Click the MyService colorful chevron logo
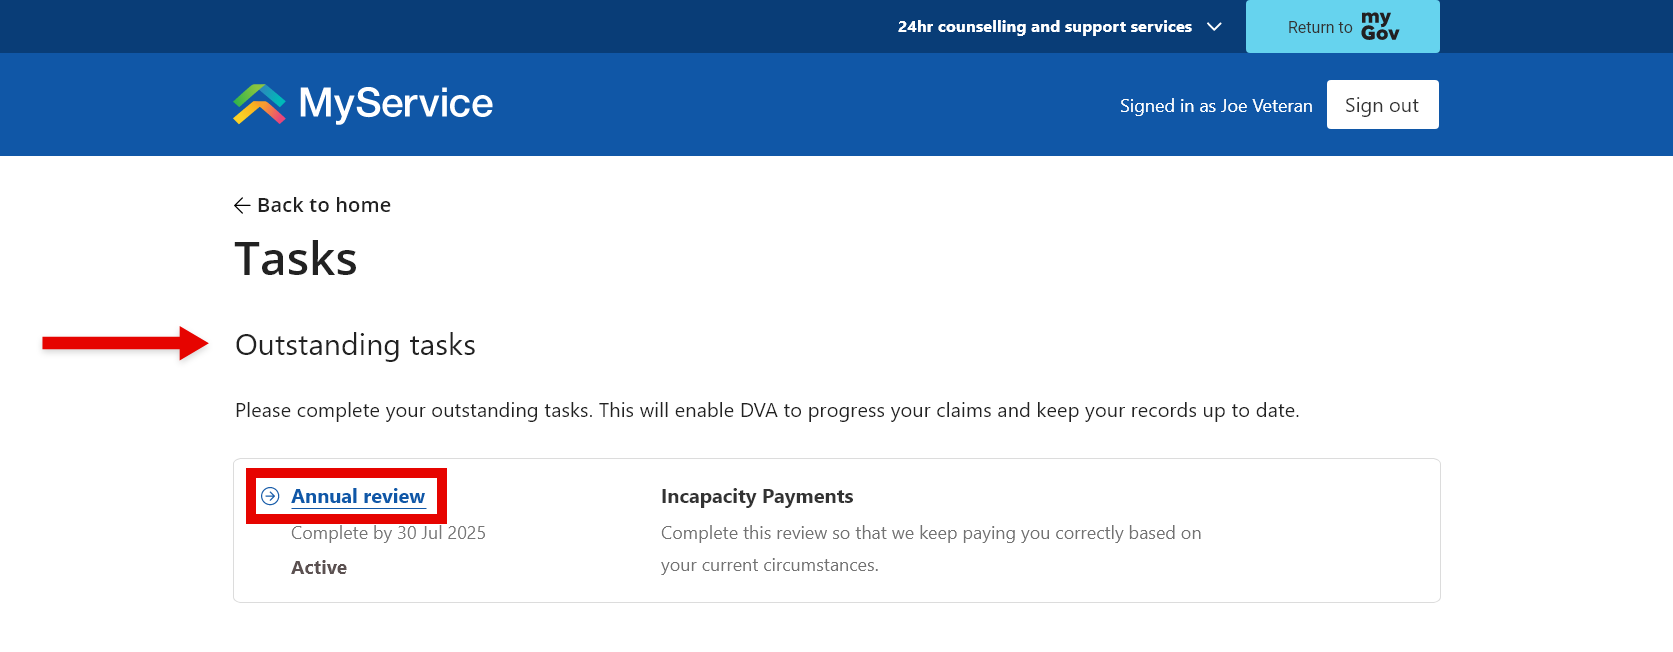This screenshot has width=1673, height=652. pos(259,104)
